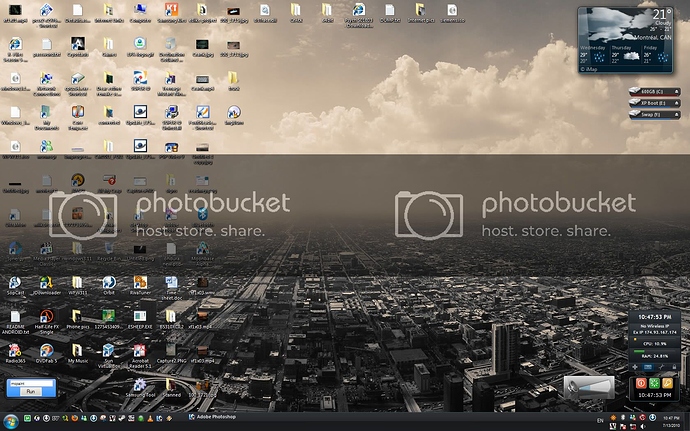Click the 600GB (C:) drive gadget
Image resolution: width=690 pixels, height=431 pixels.
(x=649, y=93)
